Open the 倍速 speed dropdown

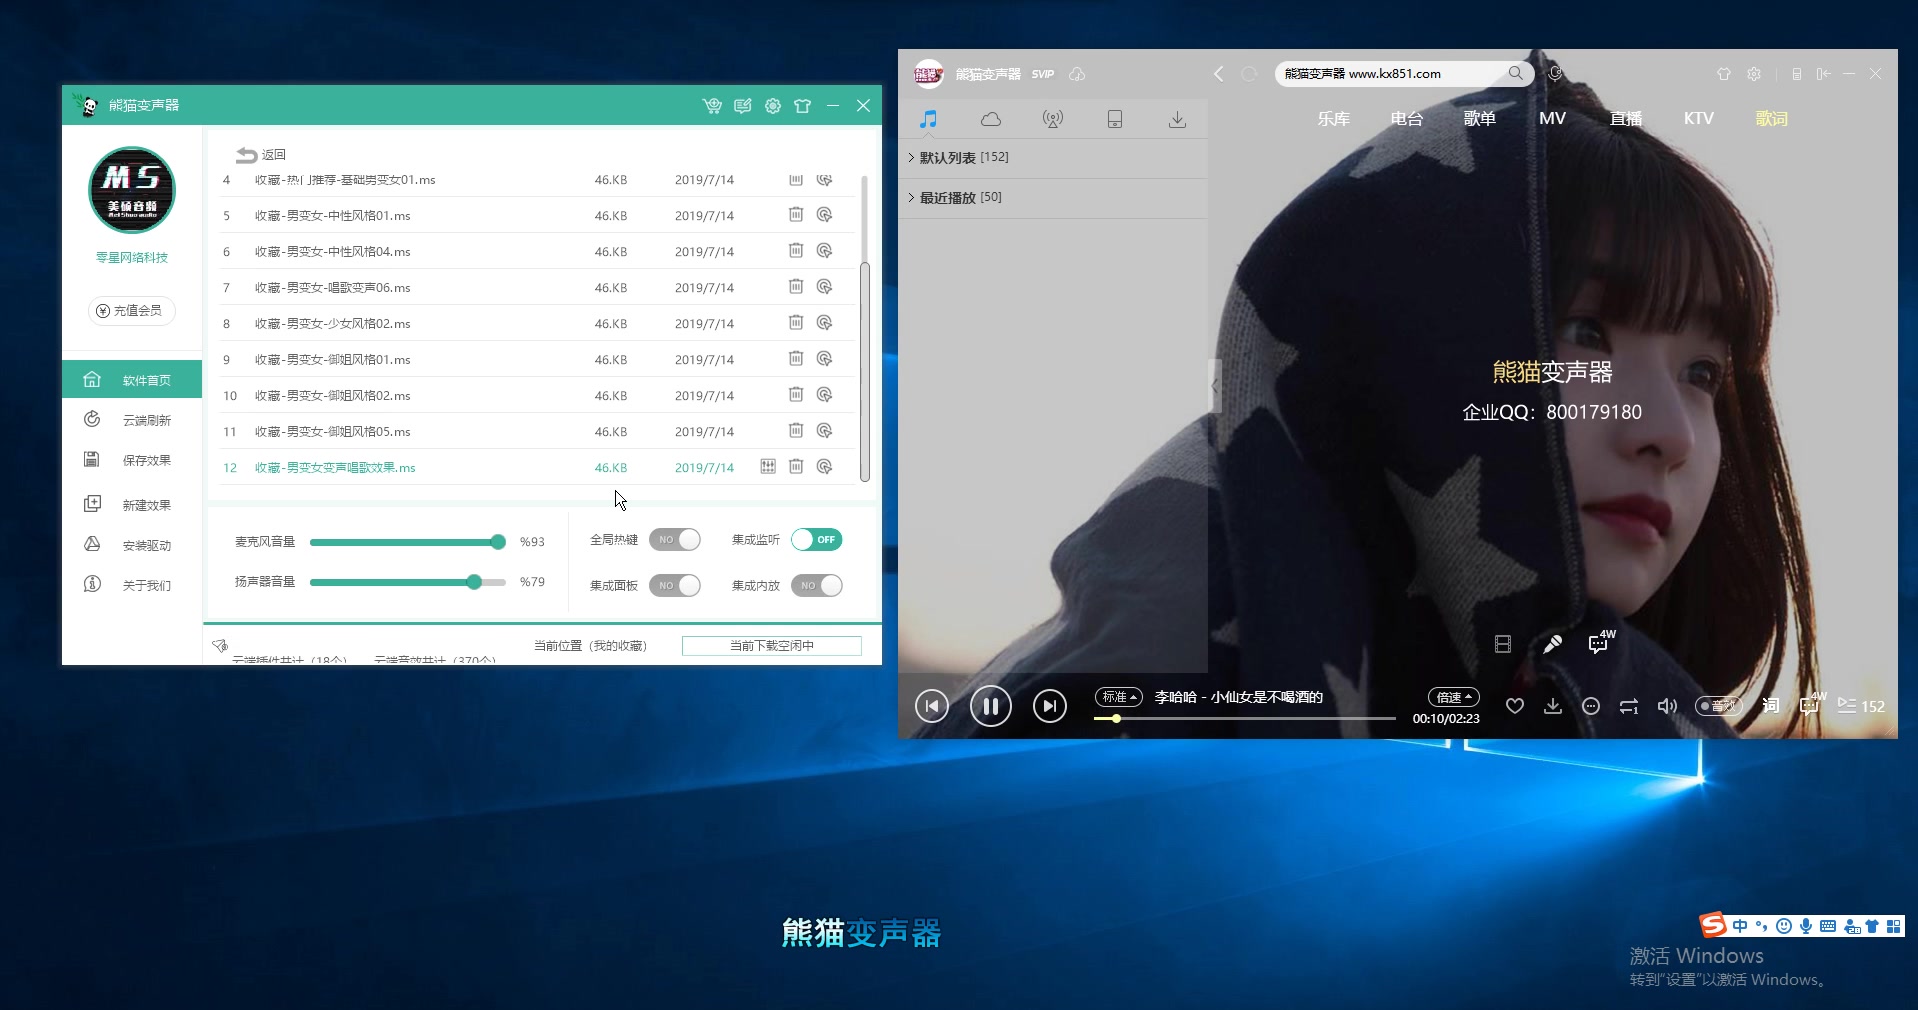(1454, 697)
